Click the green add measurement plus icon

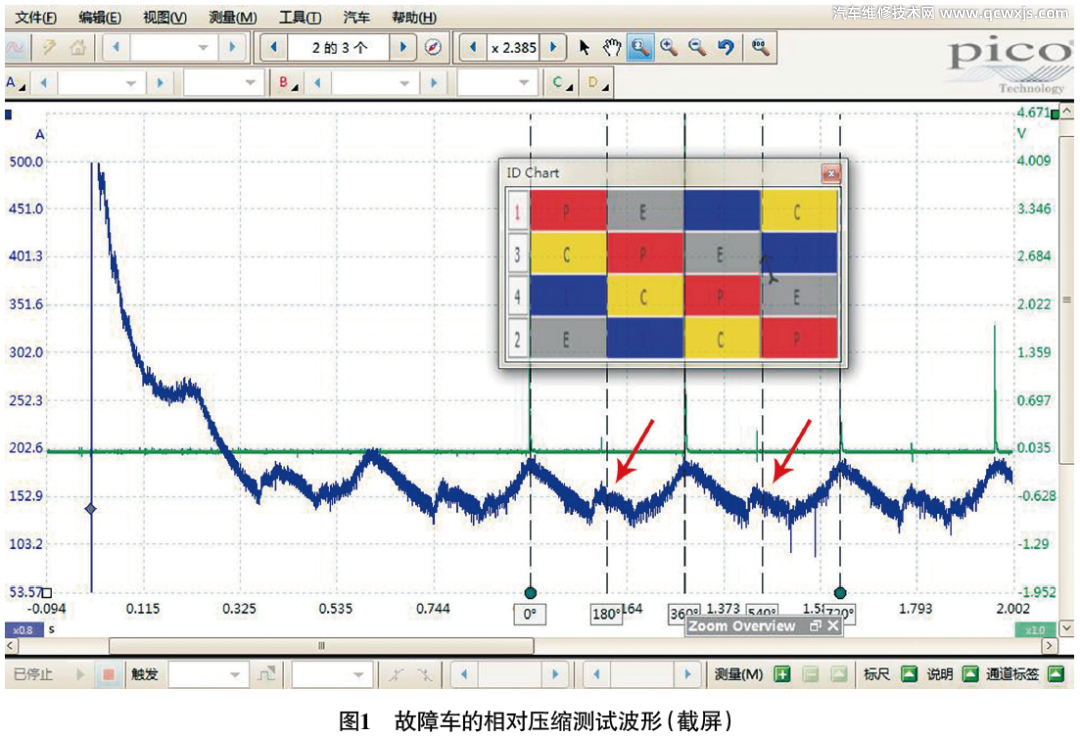pyautogui.click(x=782, y=675)
